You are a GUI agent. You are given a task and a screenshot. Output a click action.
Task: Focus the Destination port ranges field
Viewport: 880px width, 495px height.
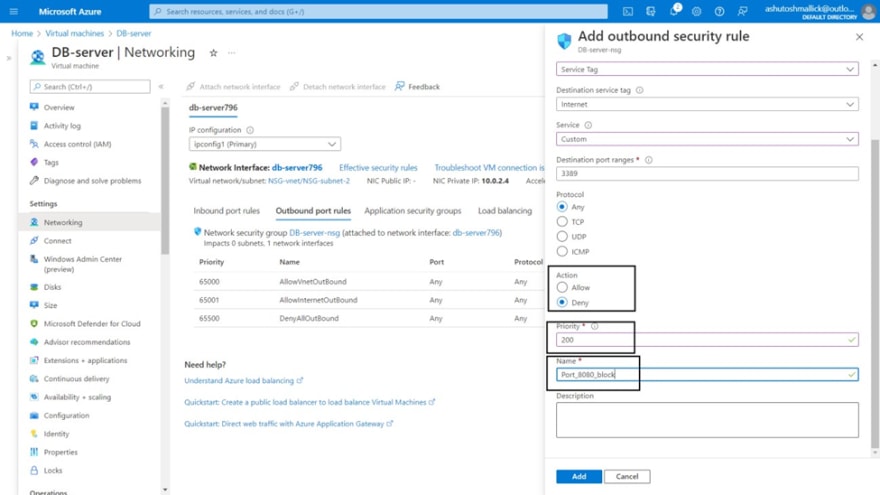(707, 173)
